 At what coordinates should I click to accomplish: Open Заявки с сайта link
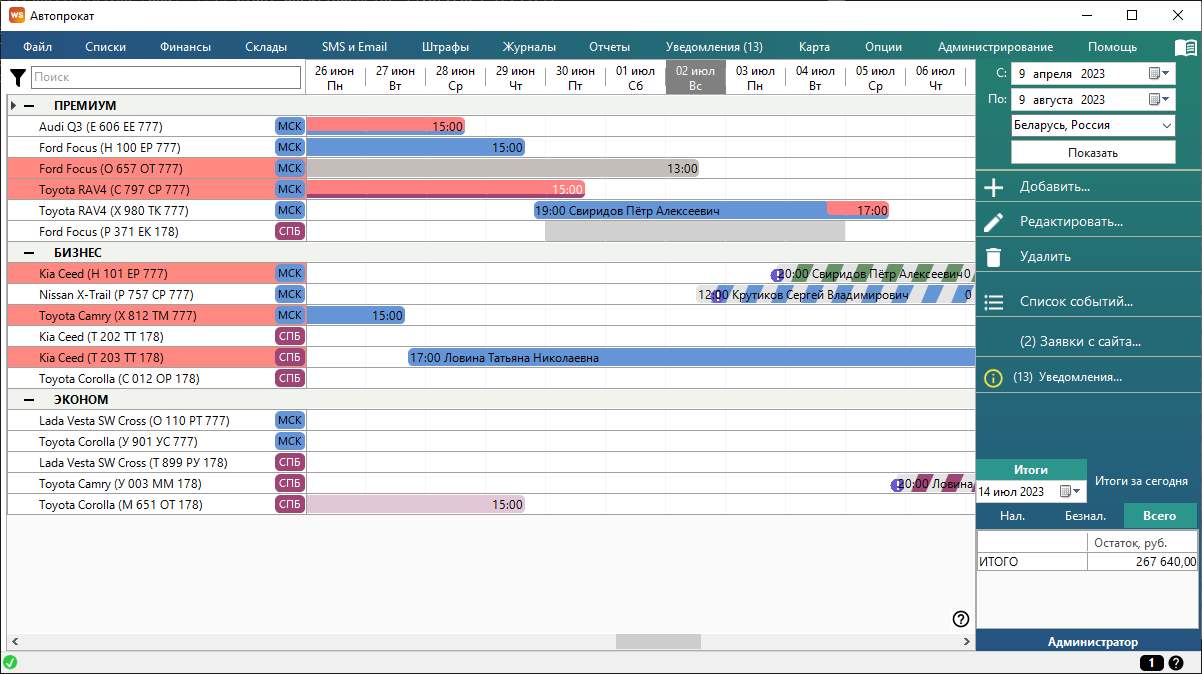[x=1080, y=342]
